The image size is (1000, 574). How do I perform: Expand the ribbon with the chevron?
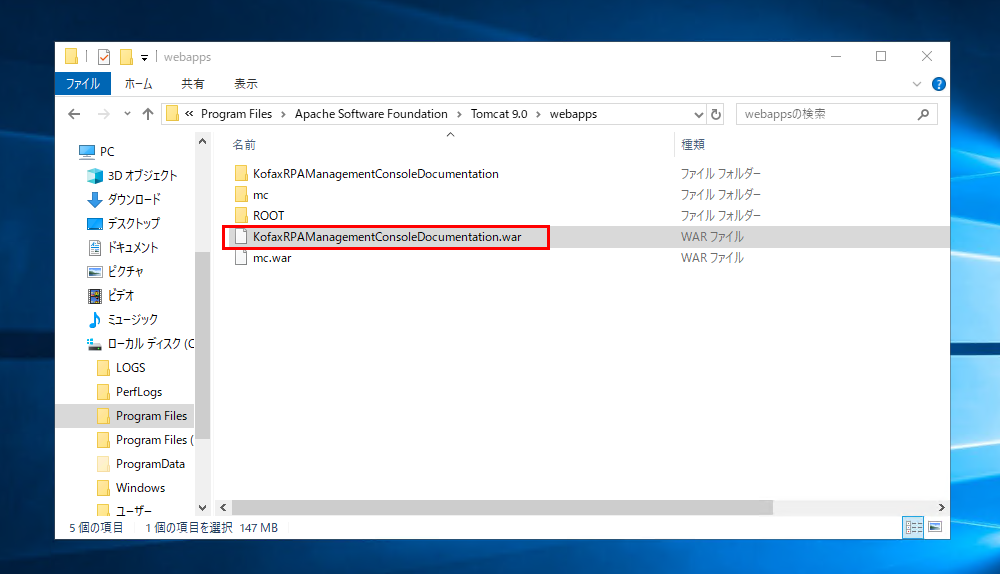coord(916,84)
